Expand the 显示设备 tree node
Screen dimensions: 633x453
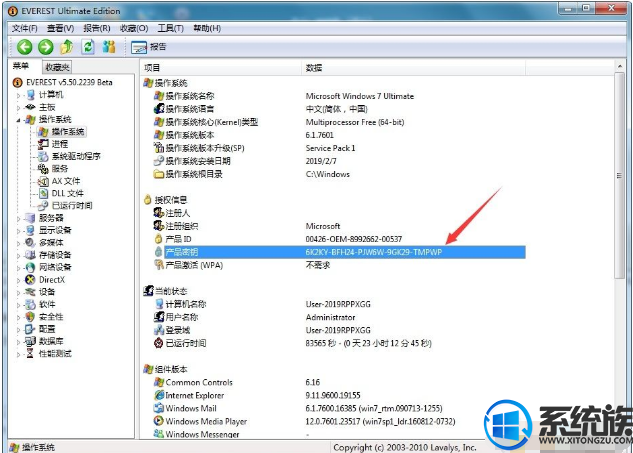pyautogui.click(x=18, y=231)
